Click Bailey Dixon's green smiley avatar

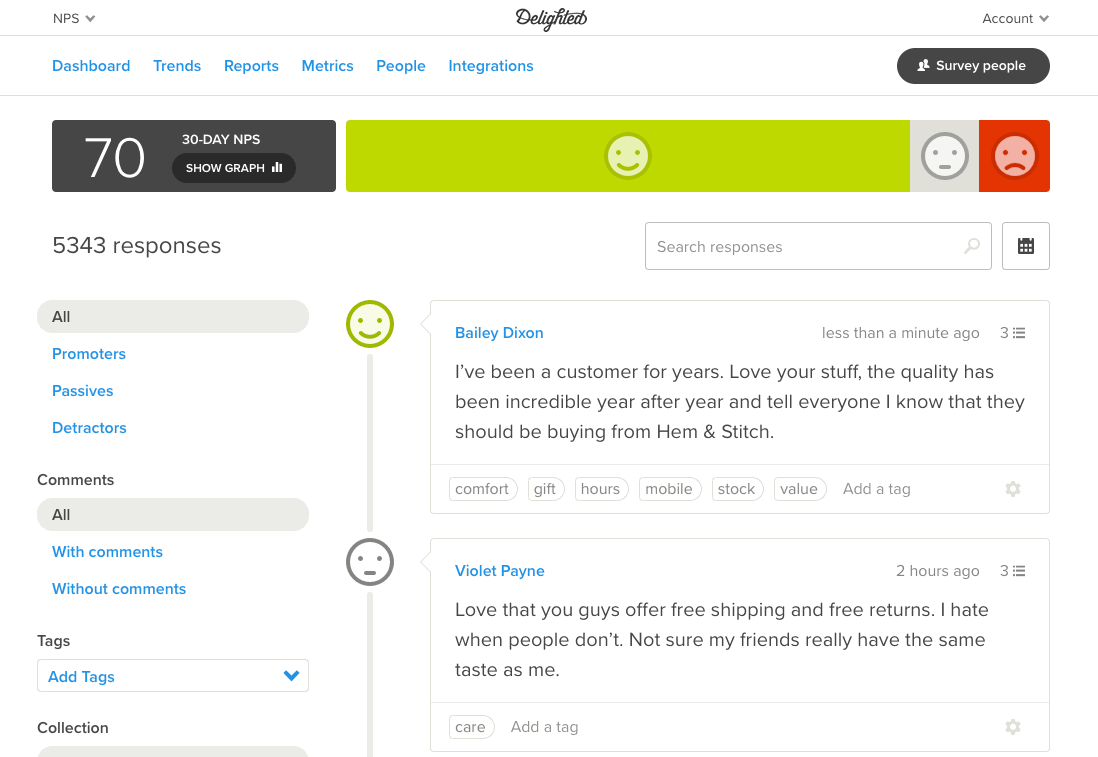(x=370, y=324)
